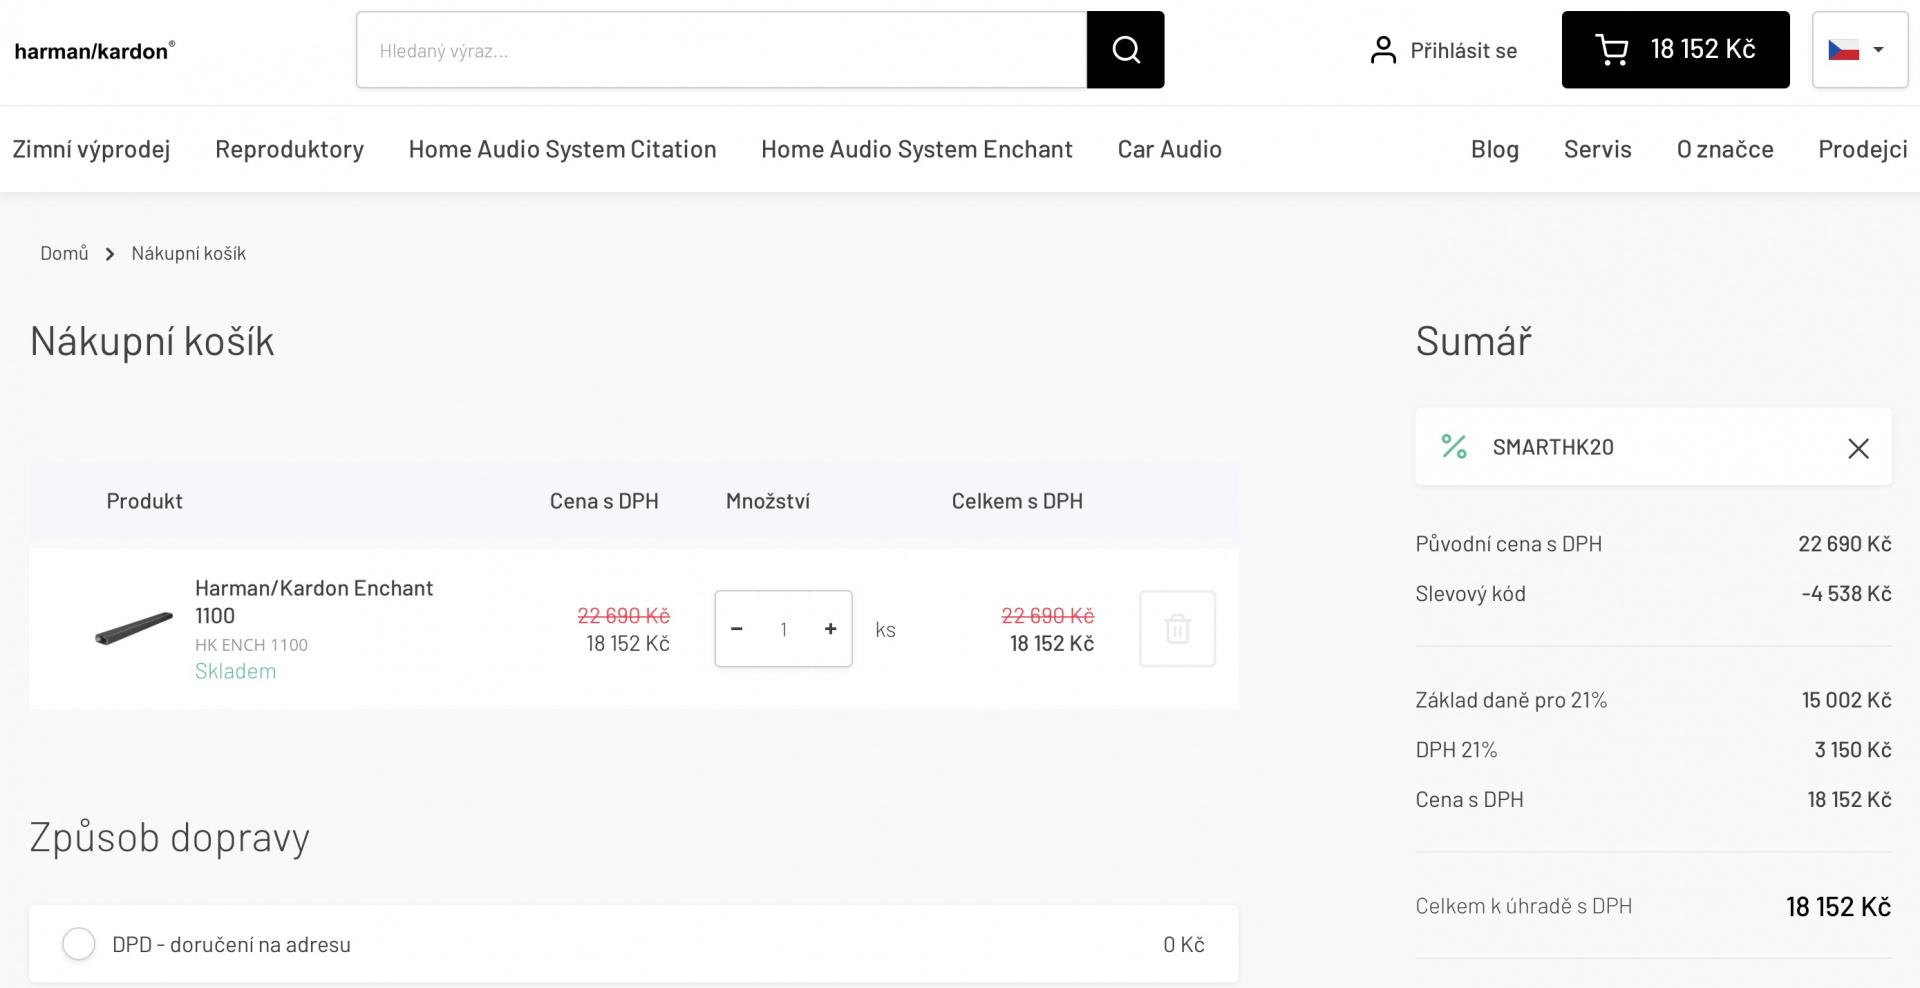This screenshot has width=1920, height=988.
Task: Remove the SMARTHK20 discount code
Action: click(1858, 448)
